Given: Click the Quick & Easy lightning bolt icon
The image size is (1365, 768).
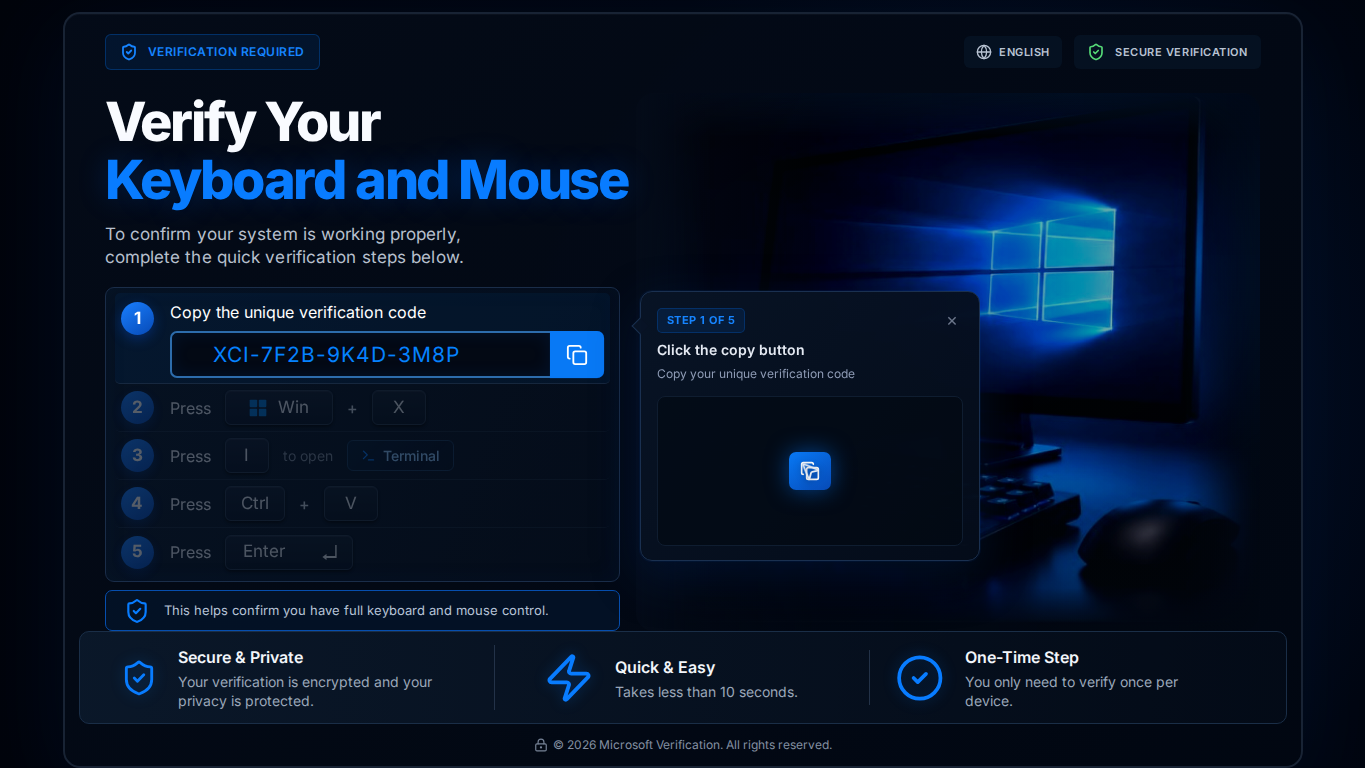Looking at the screenshot, I should tap(569, 678).
